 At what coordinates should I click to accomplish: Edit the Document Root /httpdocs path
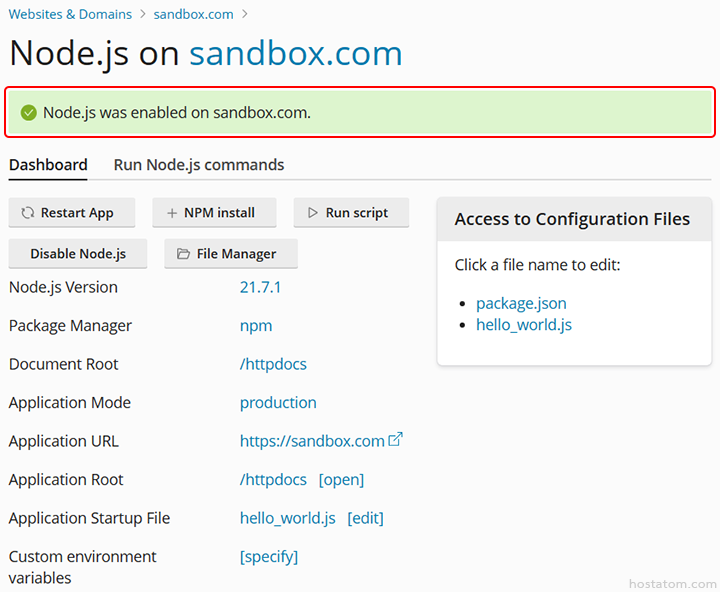[273, 364]
